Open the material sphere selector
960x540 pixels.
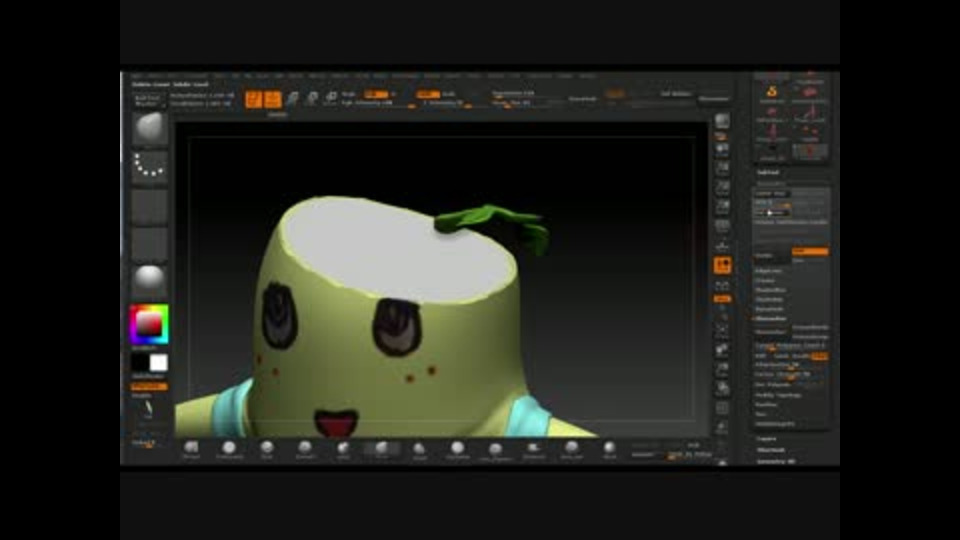[149, 281]
